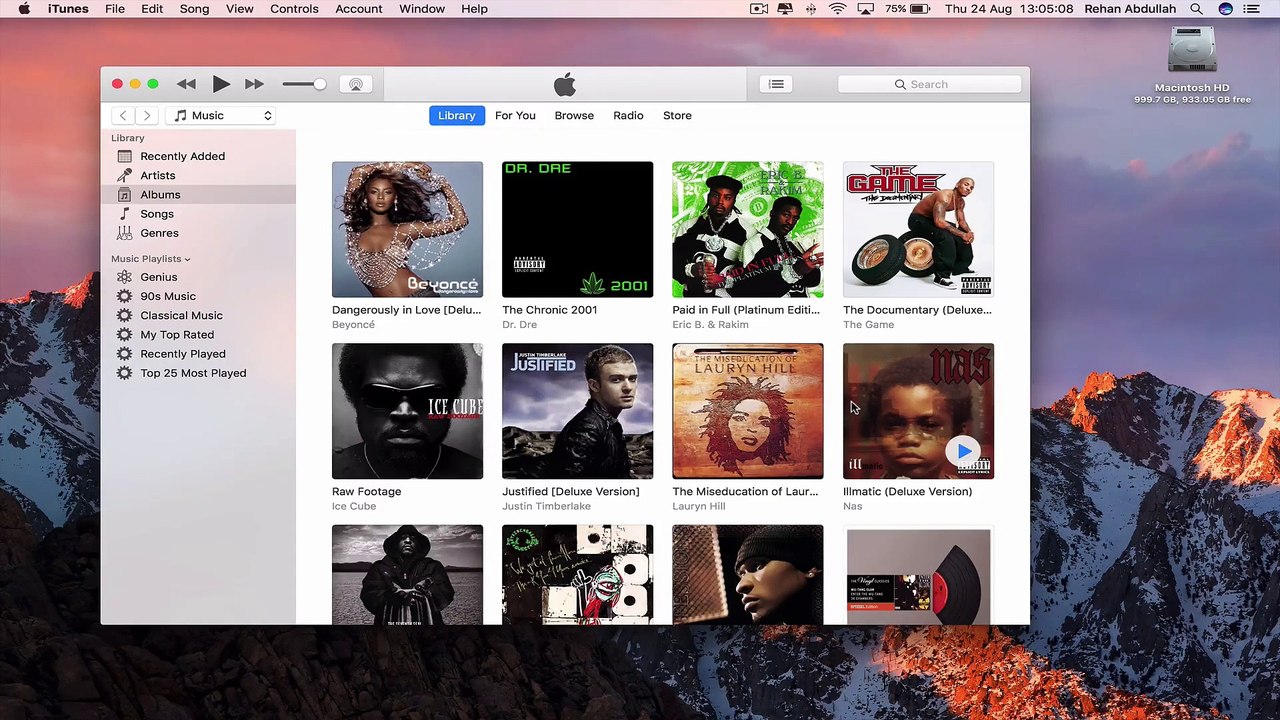Click the Siri icon in menu bar
The image size is (1280, 720).
pos(1225,9)
